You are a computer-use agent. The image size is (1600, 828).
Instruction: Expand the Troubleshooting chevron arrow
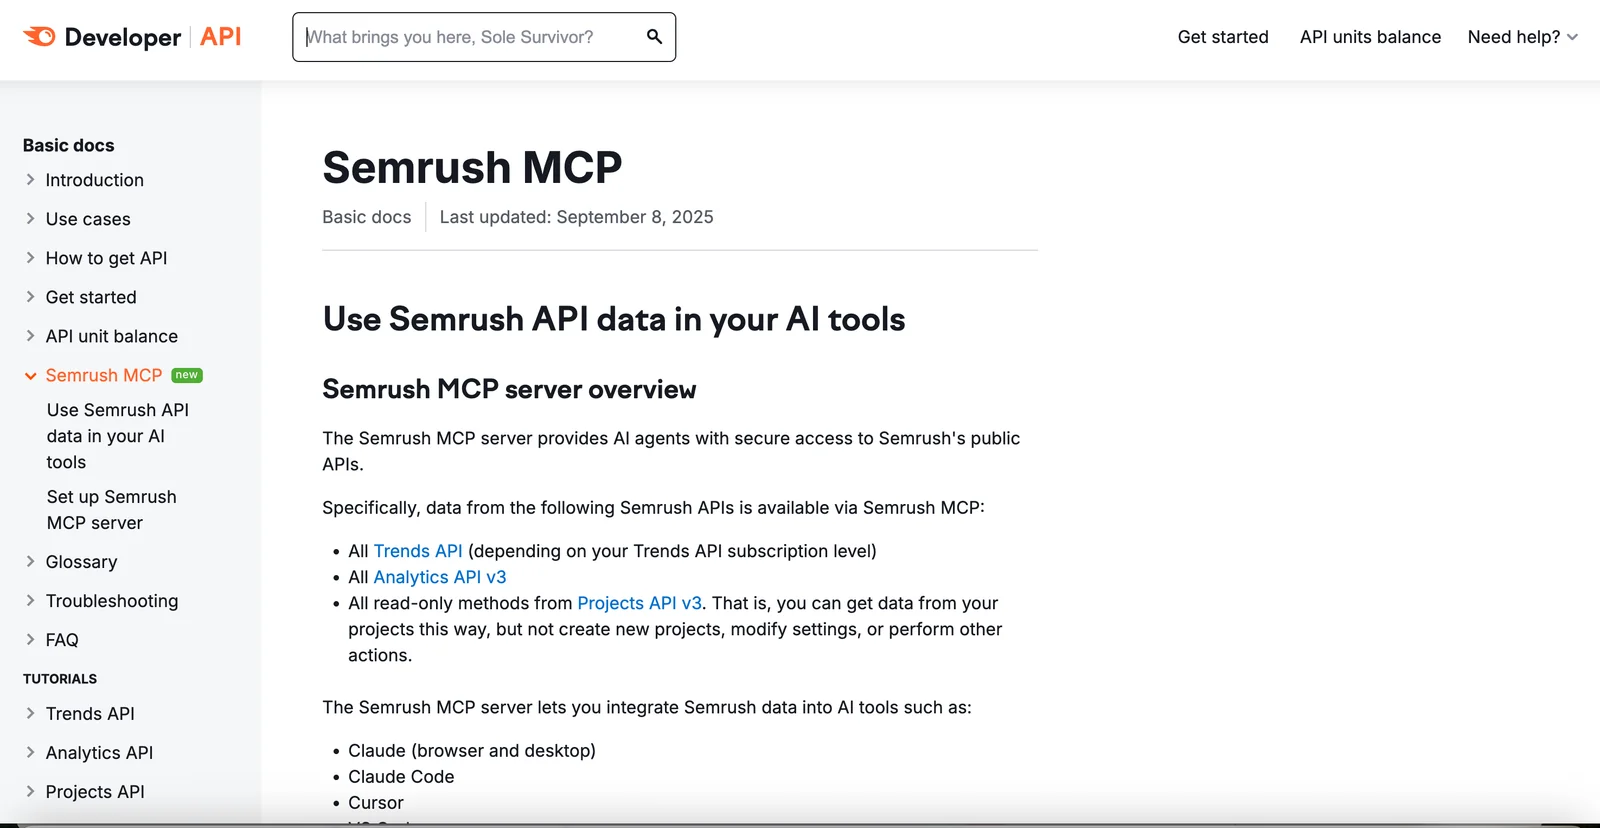(30, 601)
